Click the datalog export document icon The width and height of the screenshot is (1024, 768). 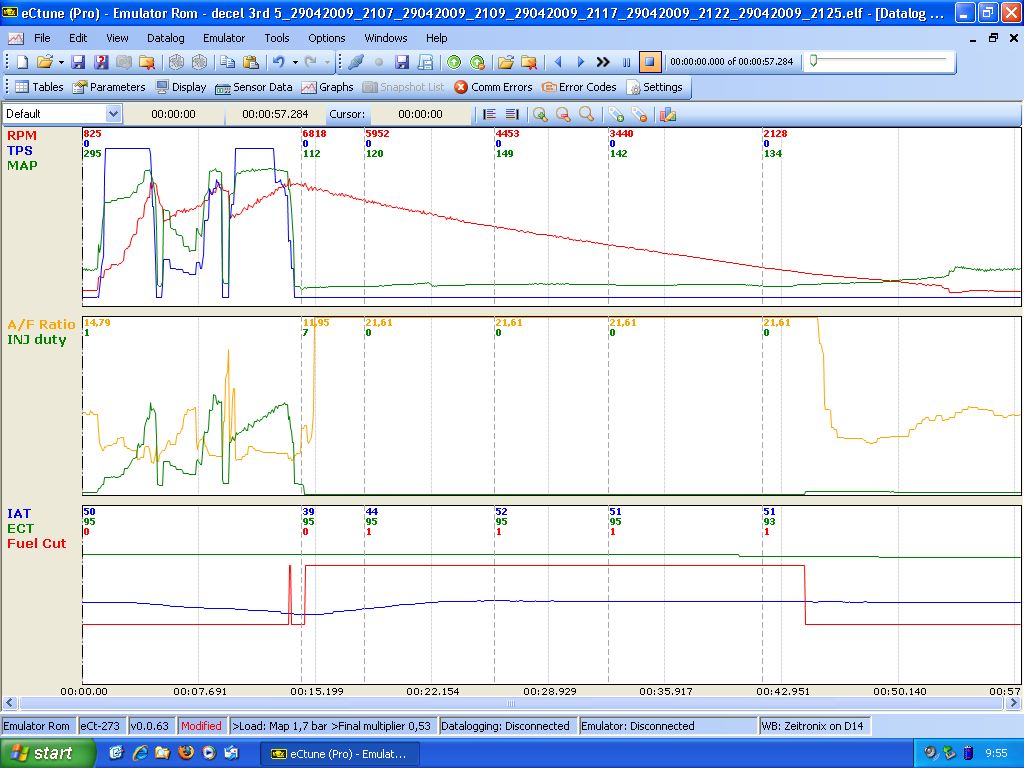point(425,62)
